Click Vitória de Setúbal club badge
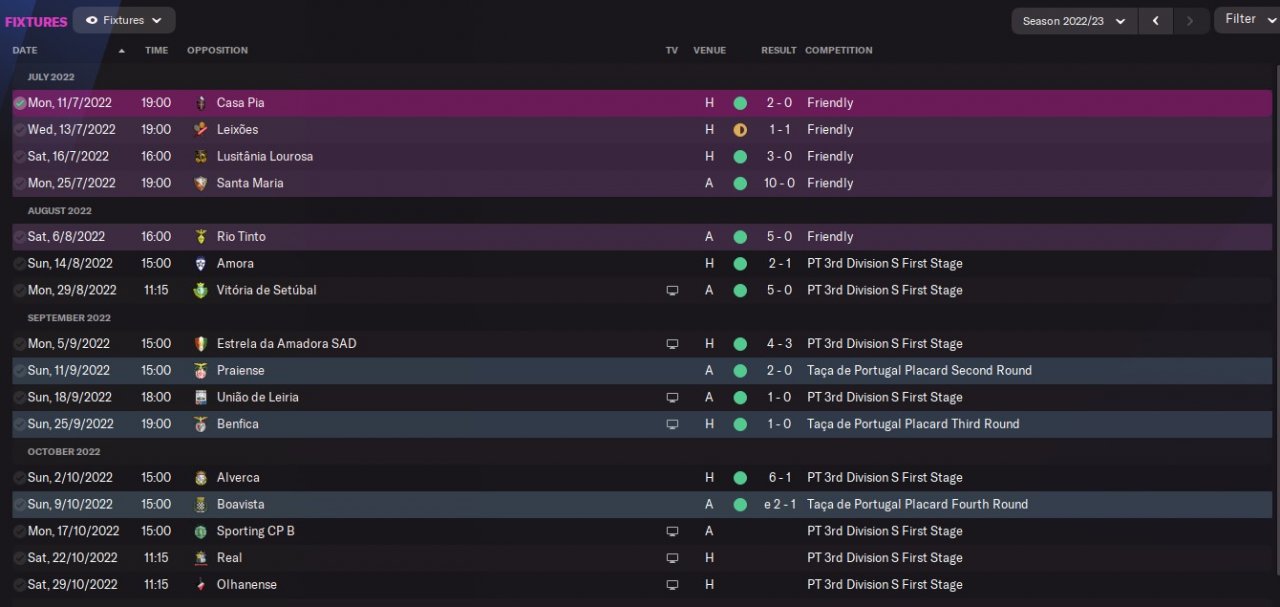The height and width of the screenshot is (607, 1280). (x=201, y=290)
